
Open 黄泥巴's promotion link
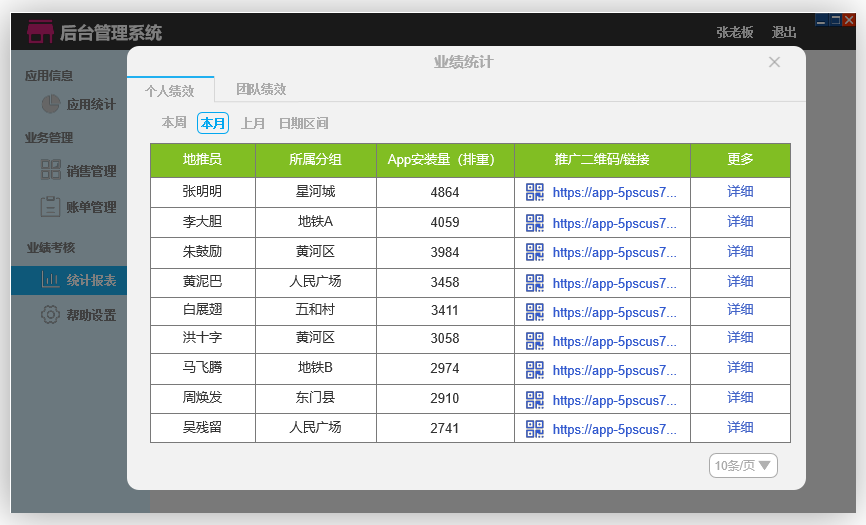614,283
